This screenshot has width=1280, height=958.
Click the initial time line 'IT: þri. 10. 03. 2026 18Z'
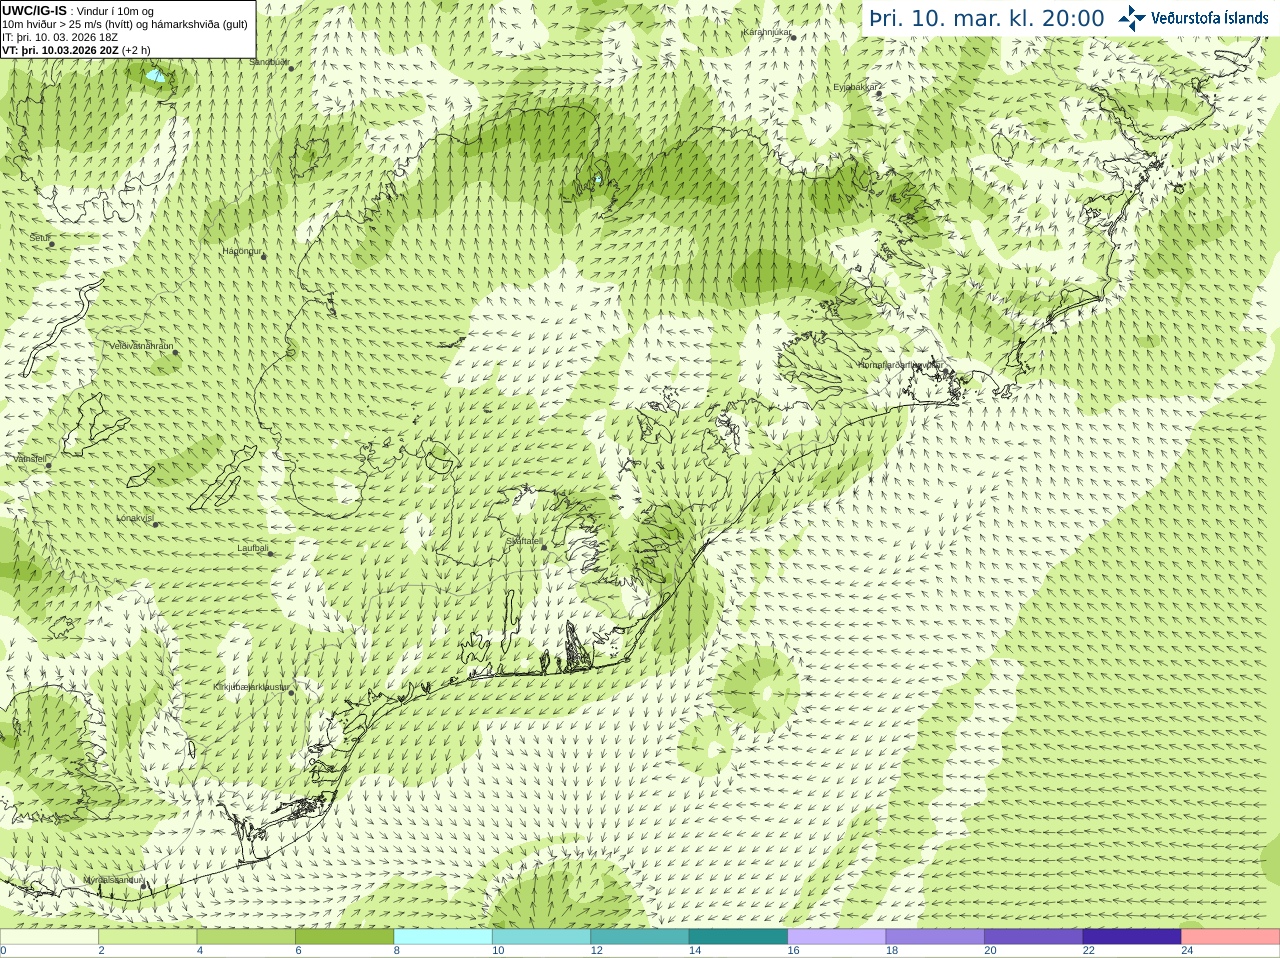click(x=60, y=37)
